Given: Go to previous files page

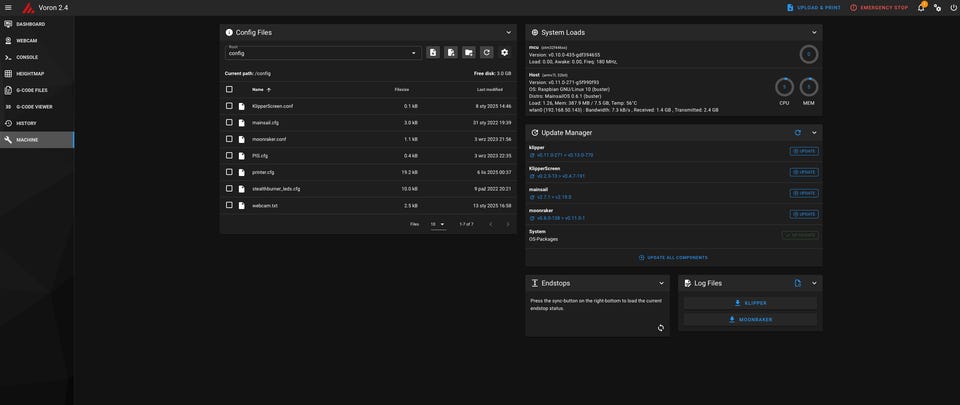Looking at the screenshot, I should [490, 225].
